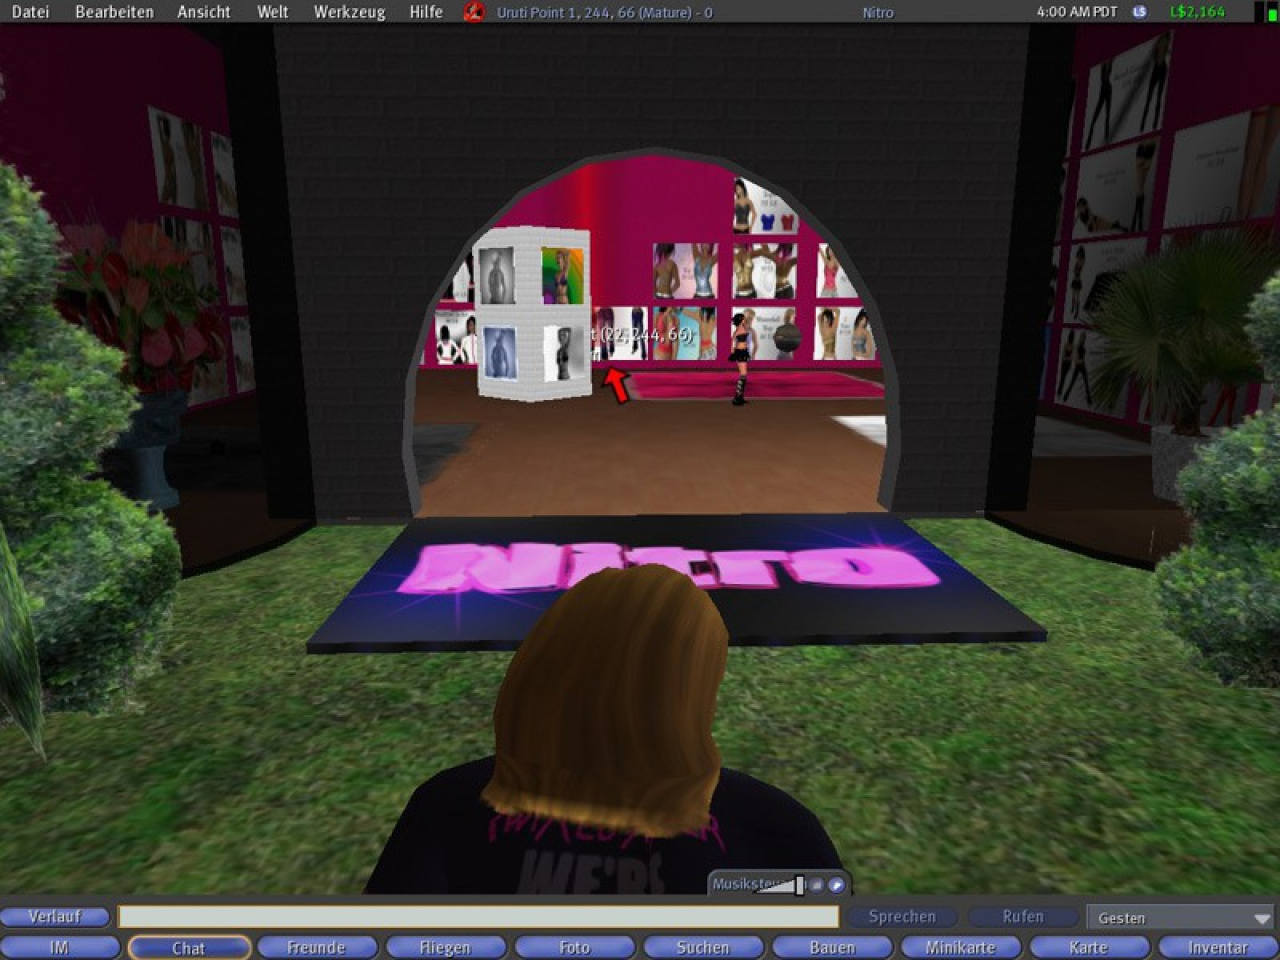
Task: Open the Karte world map
Action: pos(1089,947)
